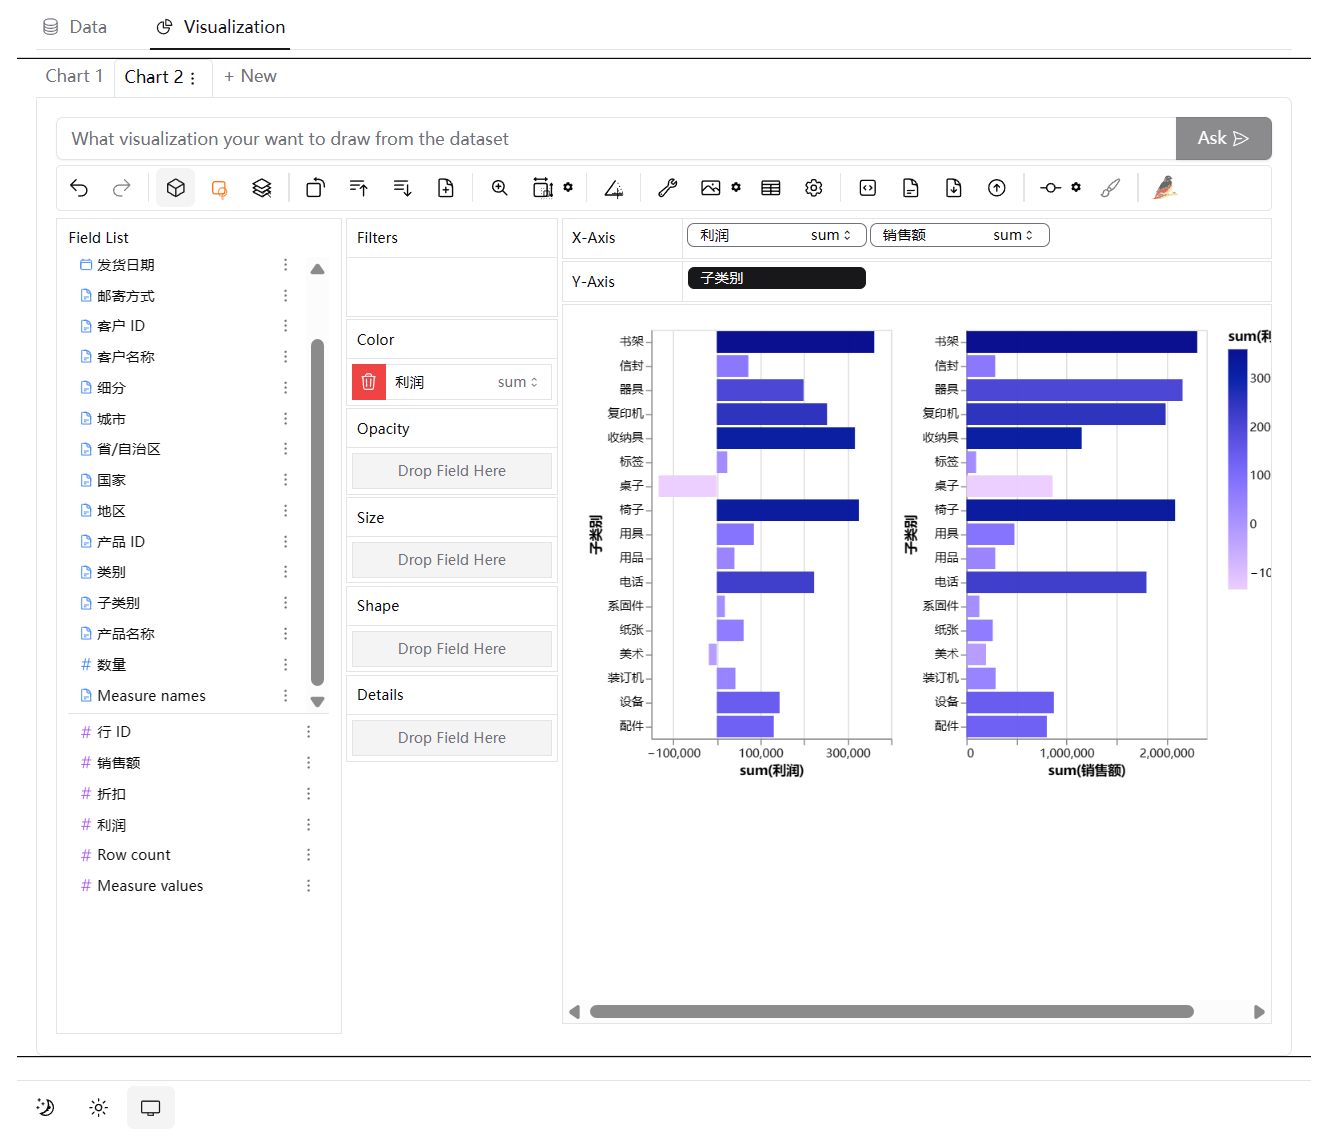Redo the undone action
The image size is (1319, 1137).
point(121,187)
